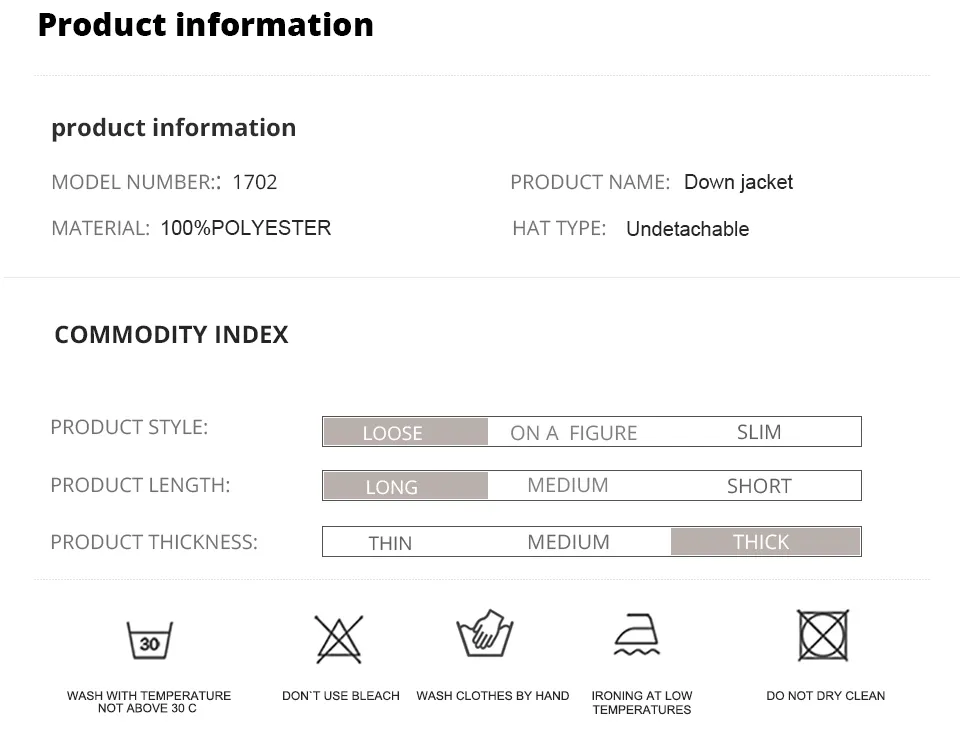The width and height of the screenshot is (960, 729).
Task: Select MEDIUM product thickness option
Action: [x=568, y=542]
